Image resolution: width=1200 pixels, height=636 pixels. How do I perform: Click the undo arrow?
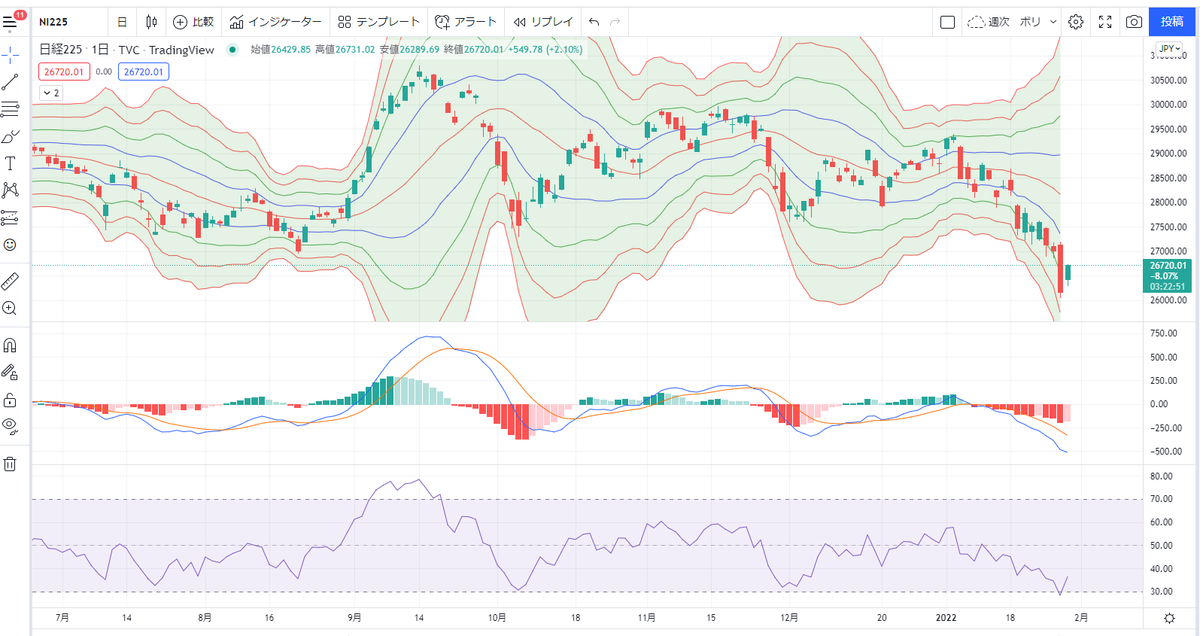pos(594,21)
